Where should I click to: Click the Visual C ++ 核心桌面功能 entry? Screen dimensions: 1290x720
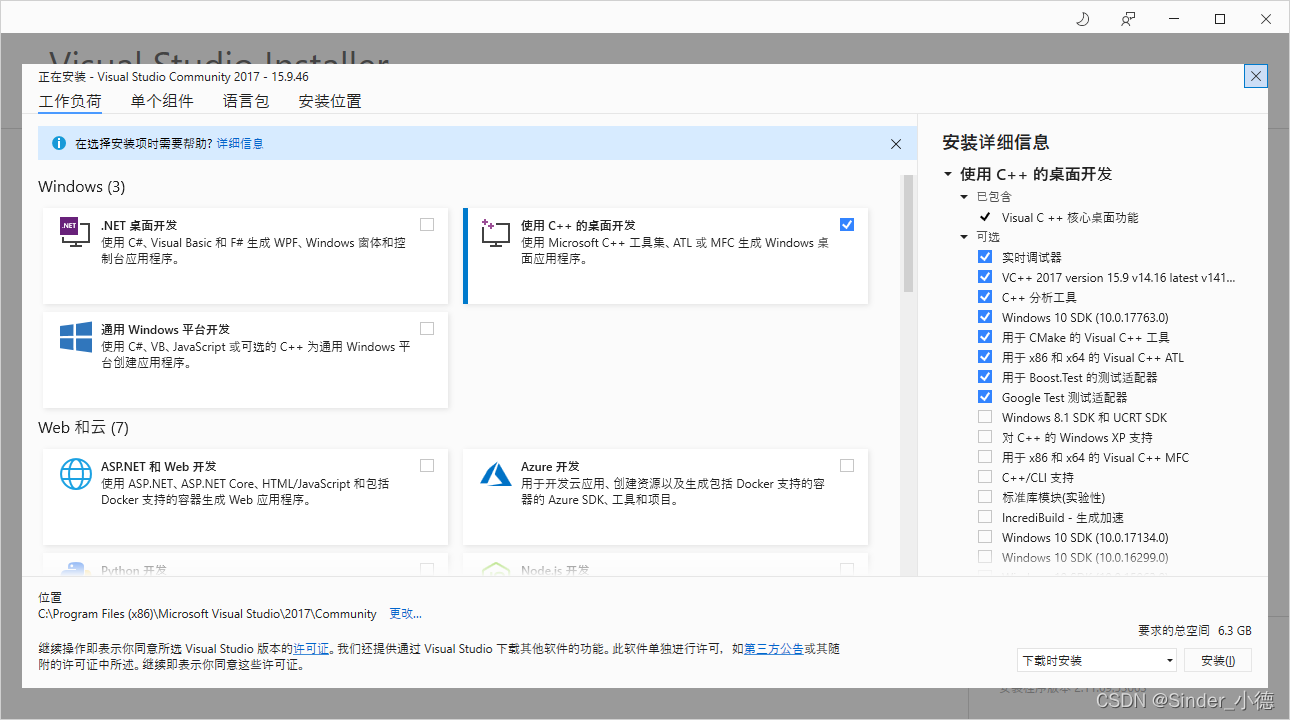(x=1070, y=217)
